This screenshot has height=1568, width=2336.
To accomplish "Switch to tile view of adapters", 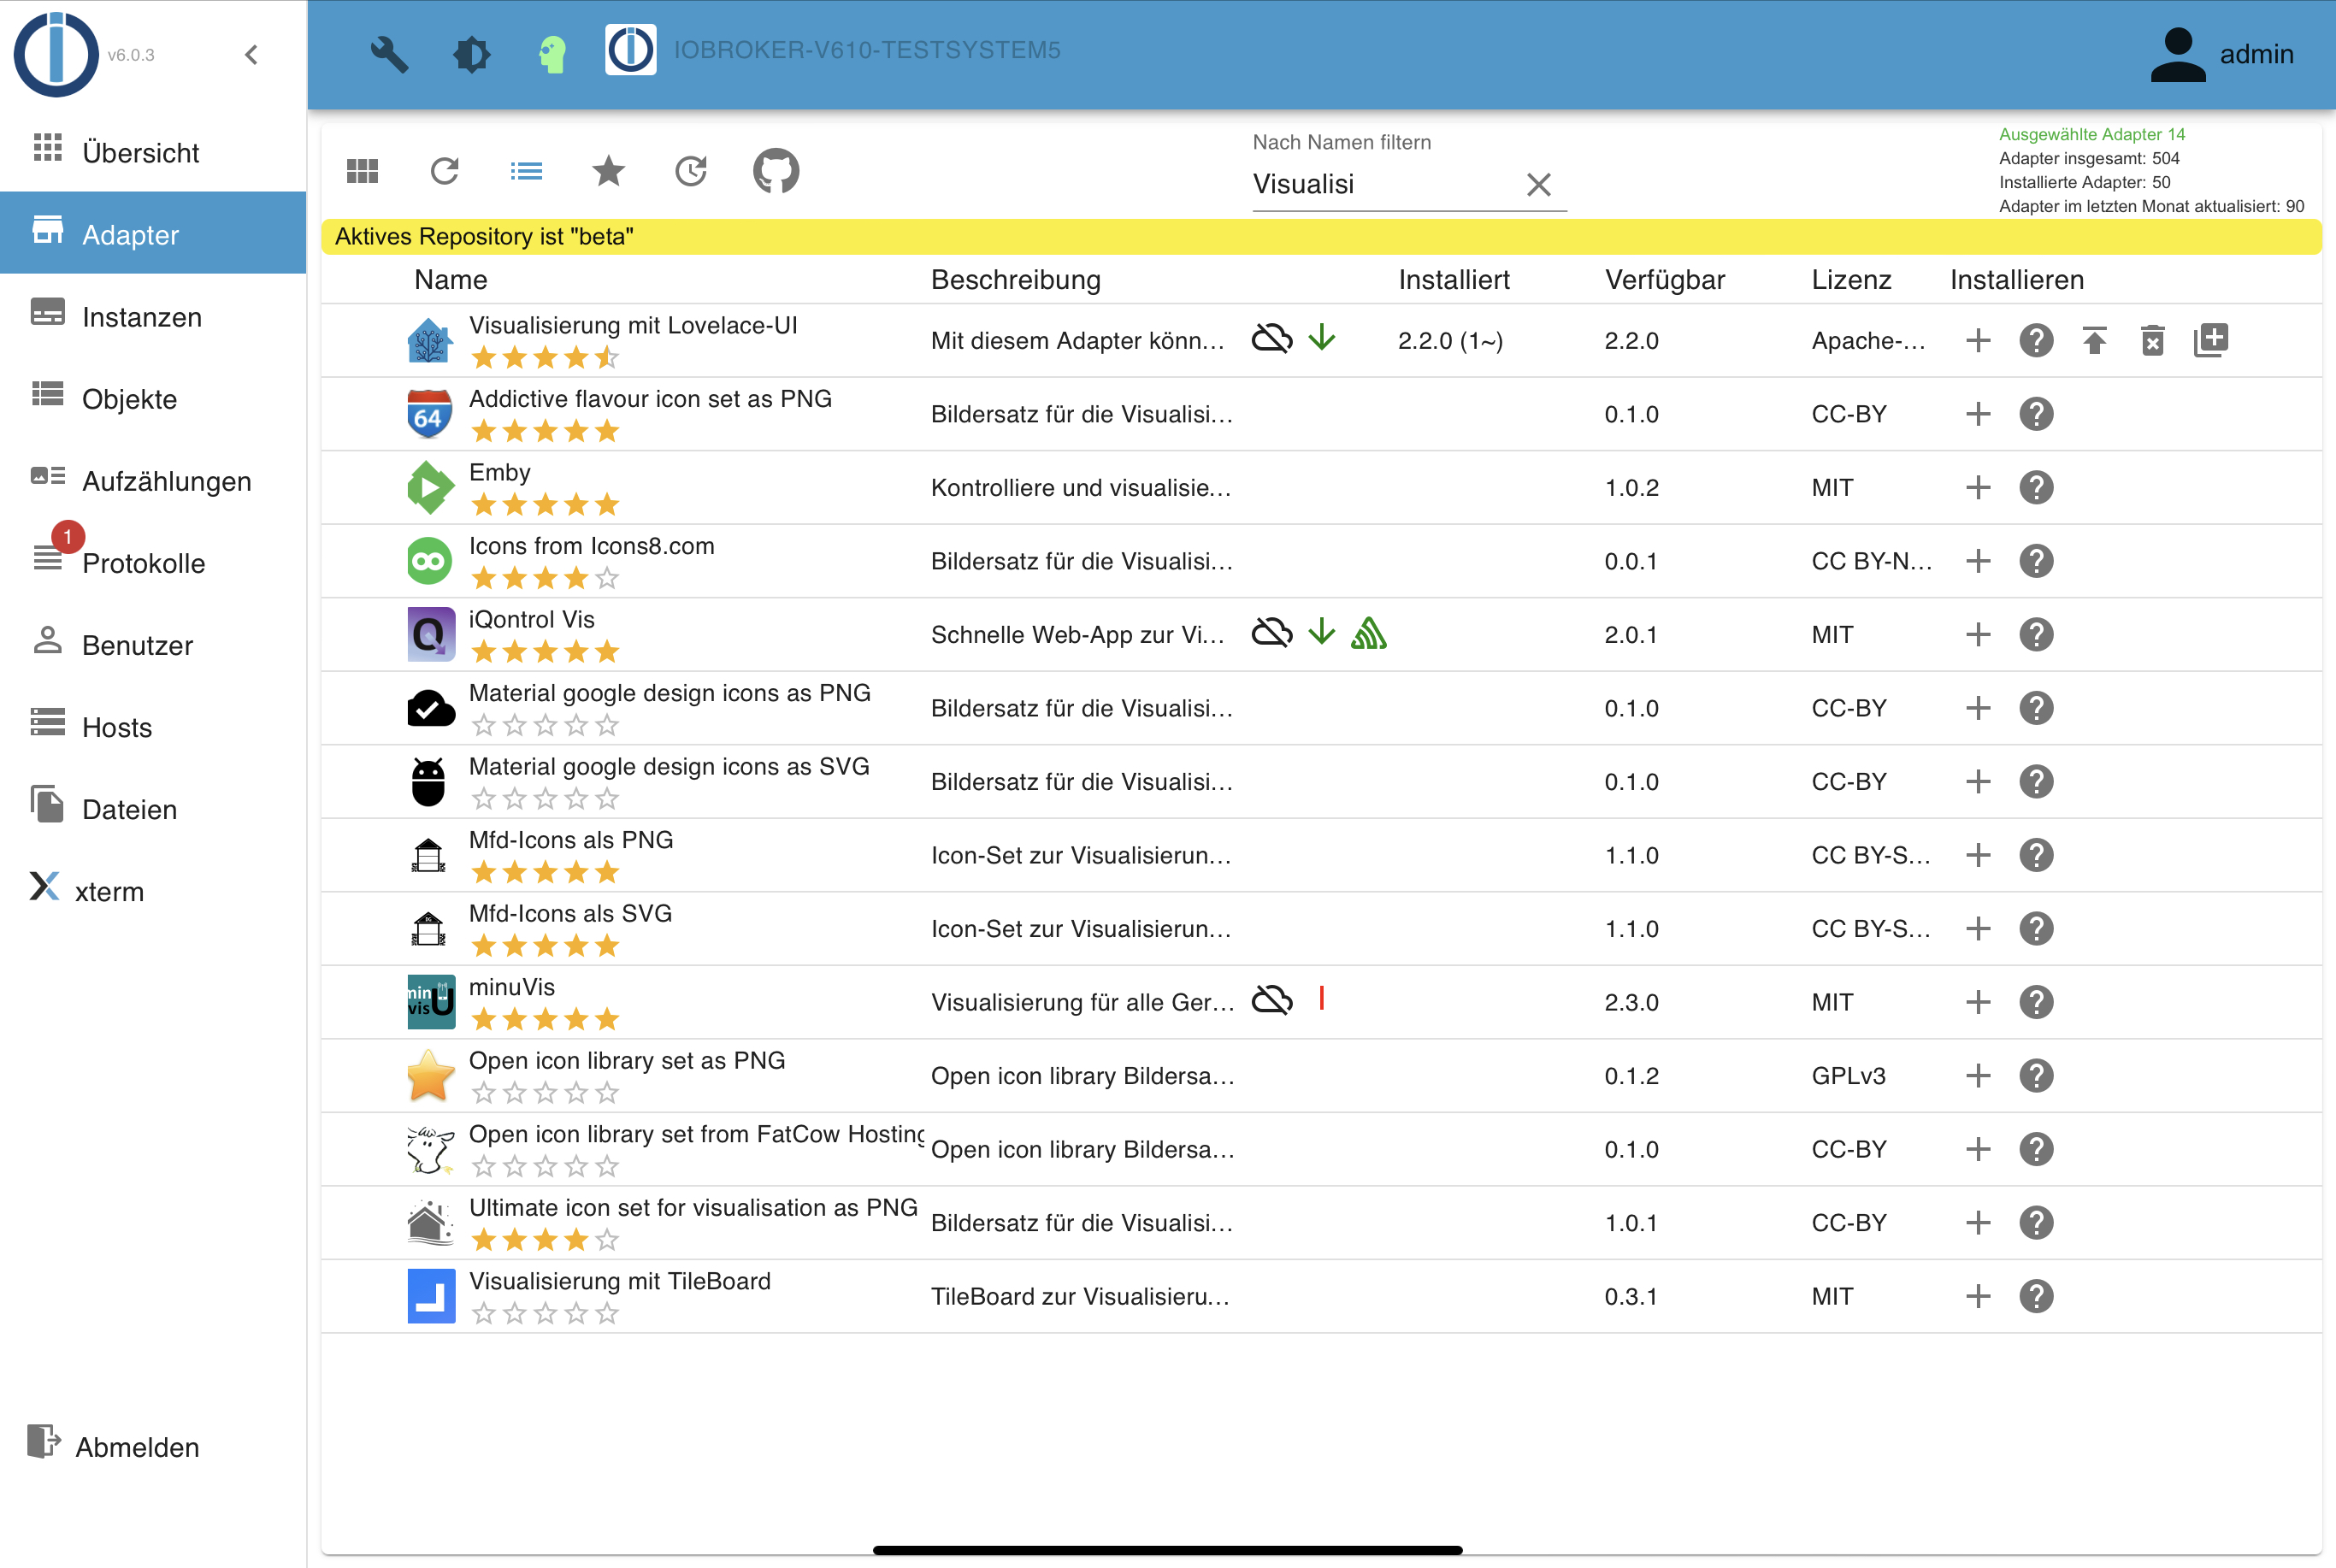I will pos(362,172).
